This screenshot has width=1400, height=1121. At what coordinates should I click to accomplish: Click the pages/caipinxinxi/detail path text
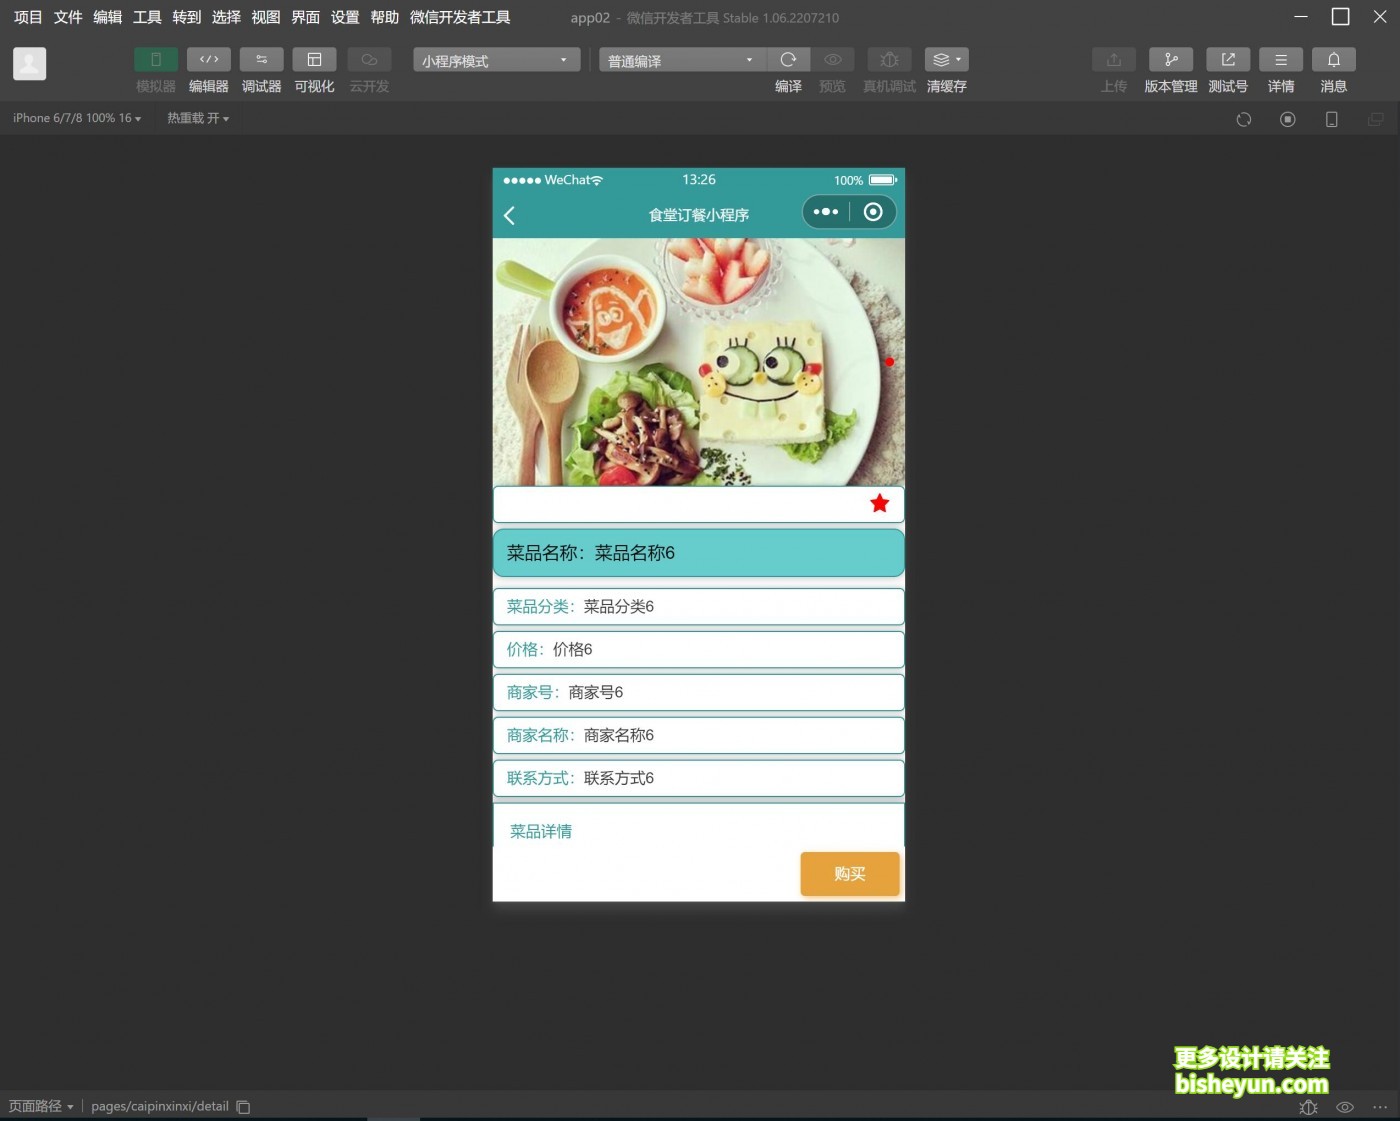click(x=160, y=1106)
